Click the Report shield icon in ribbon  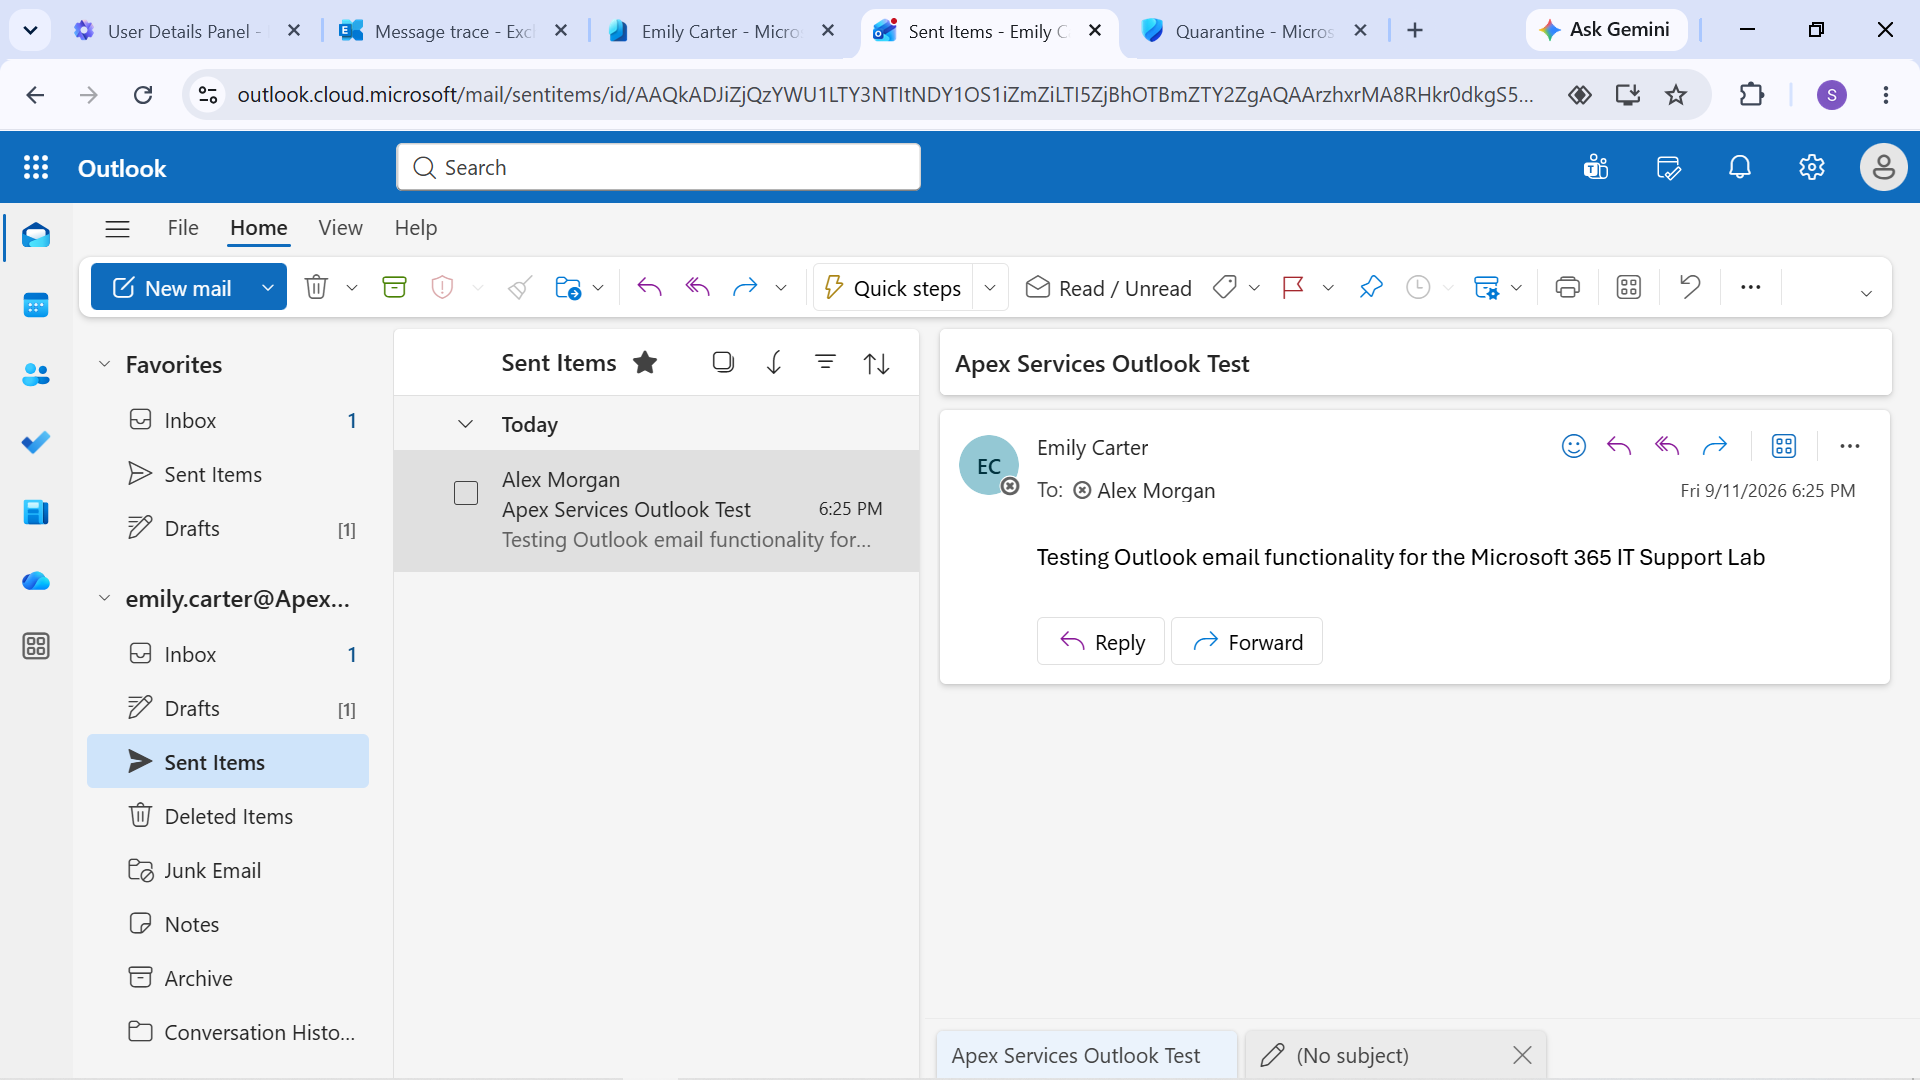(x=442, y=288)
